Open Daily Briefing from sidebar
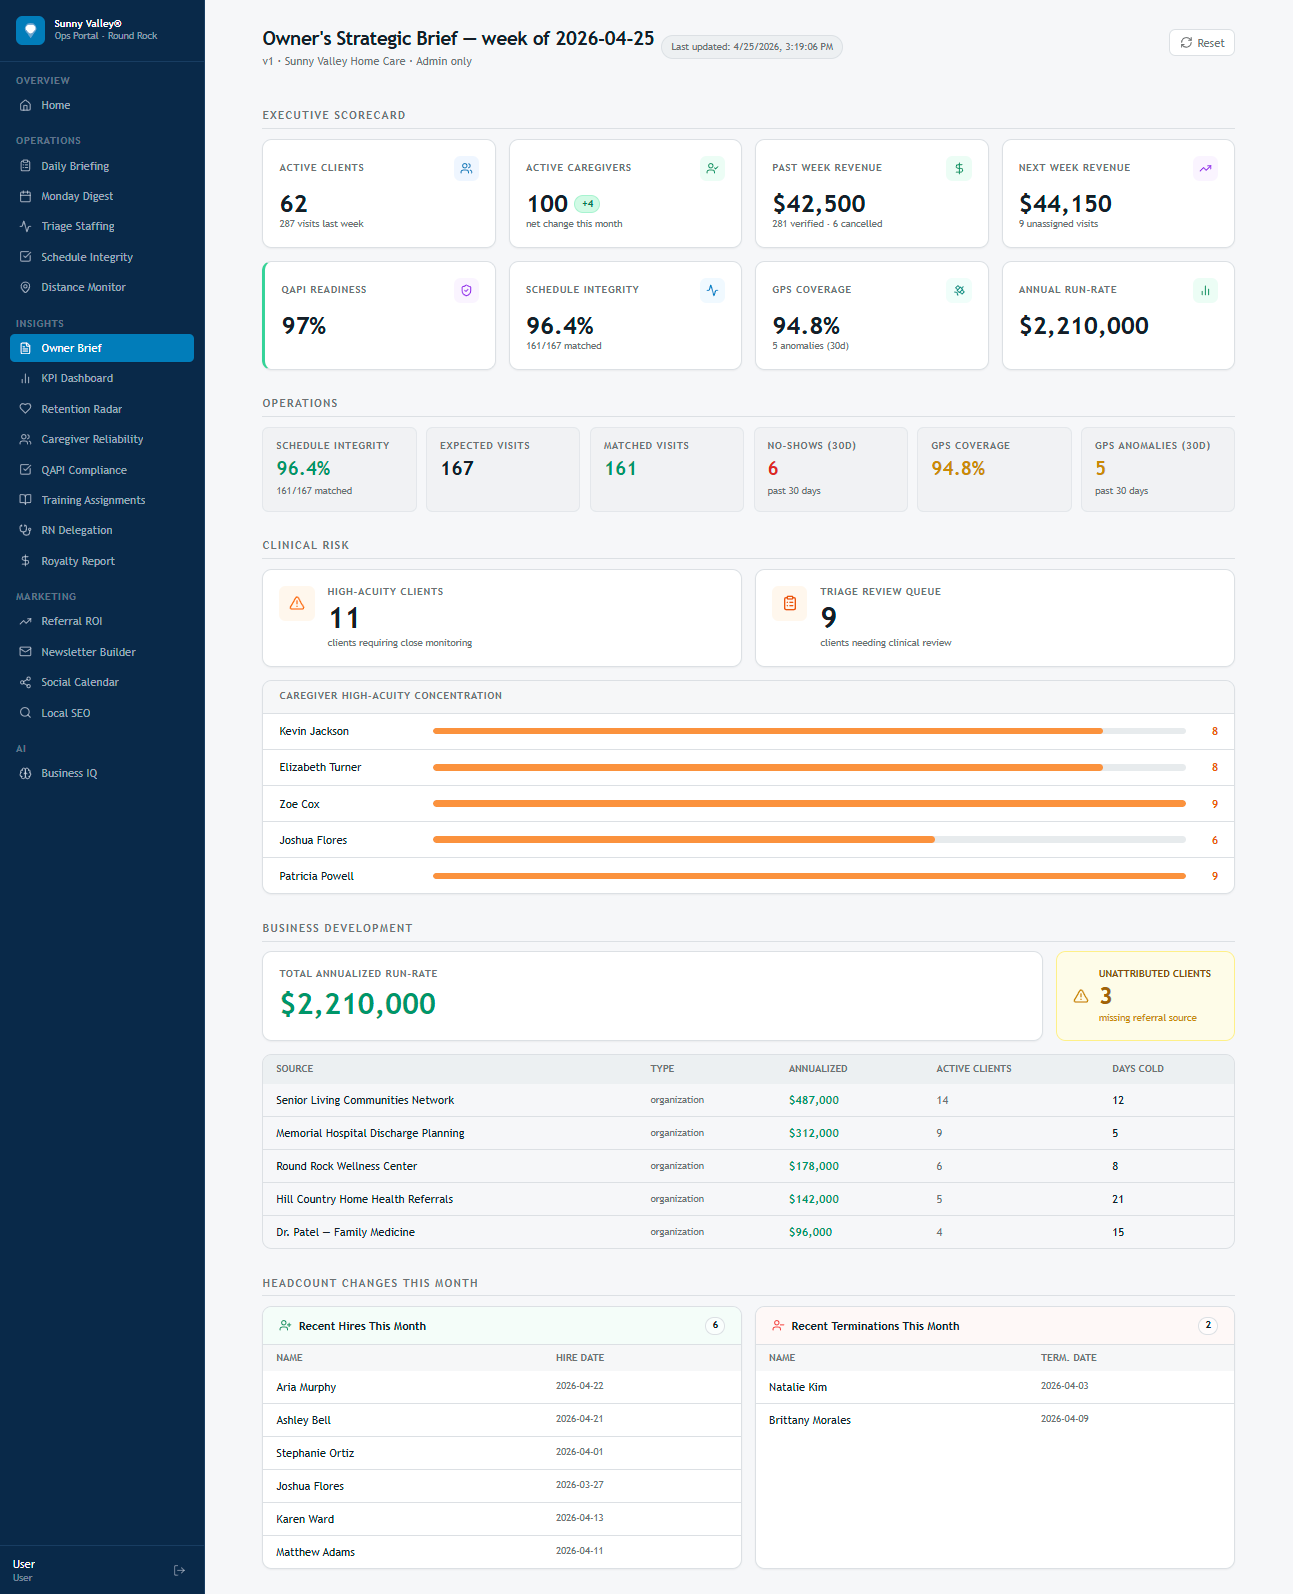This screenshot has height=1594, width=1293. (x=75, y=166)
